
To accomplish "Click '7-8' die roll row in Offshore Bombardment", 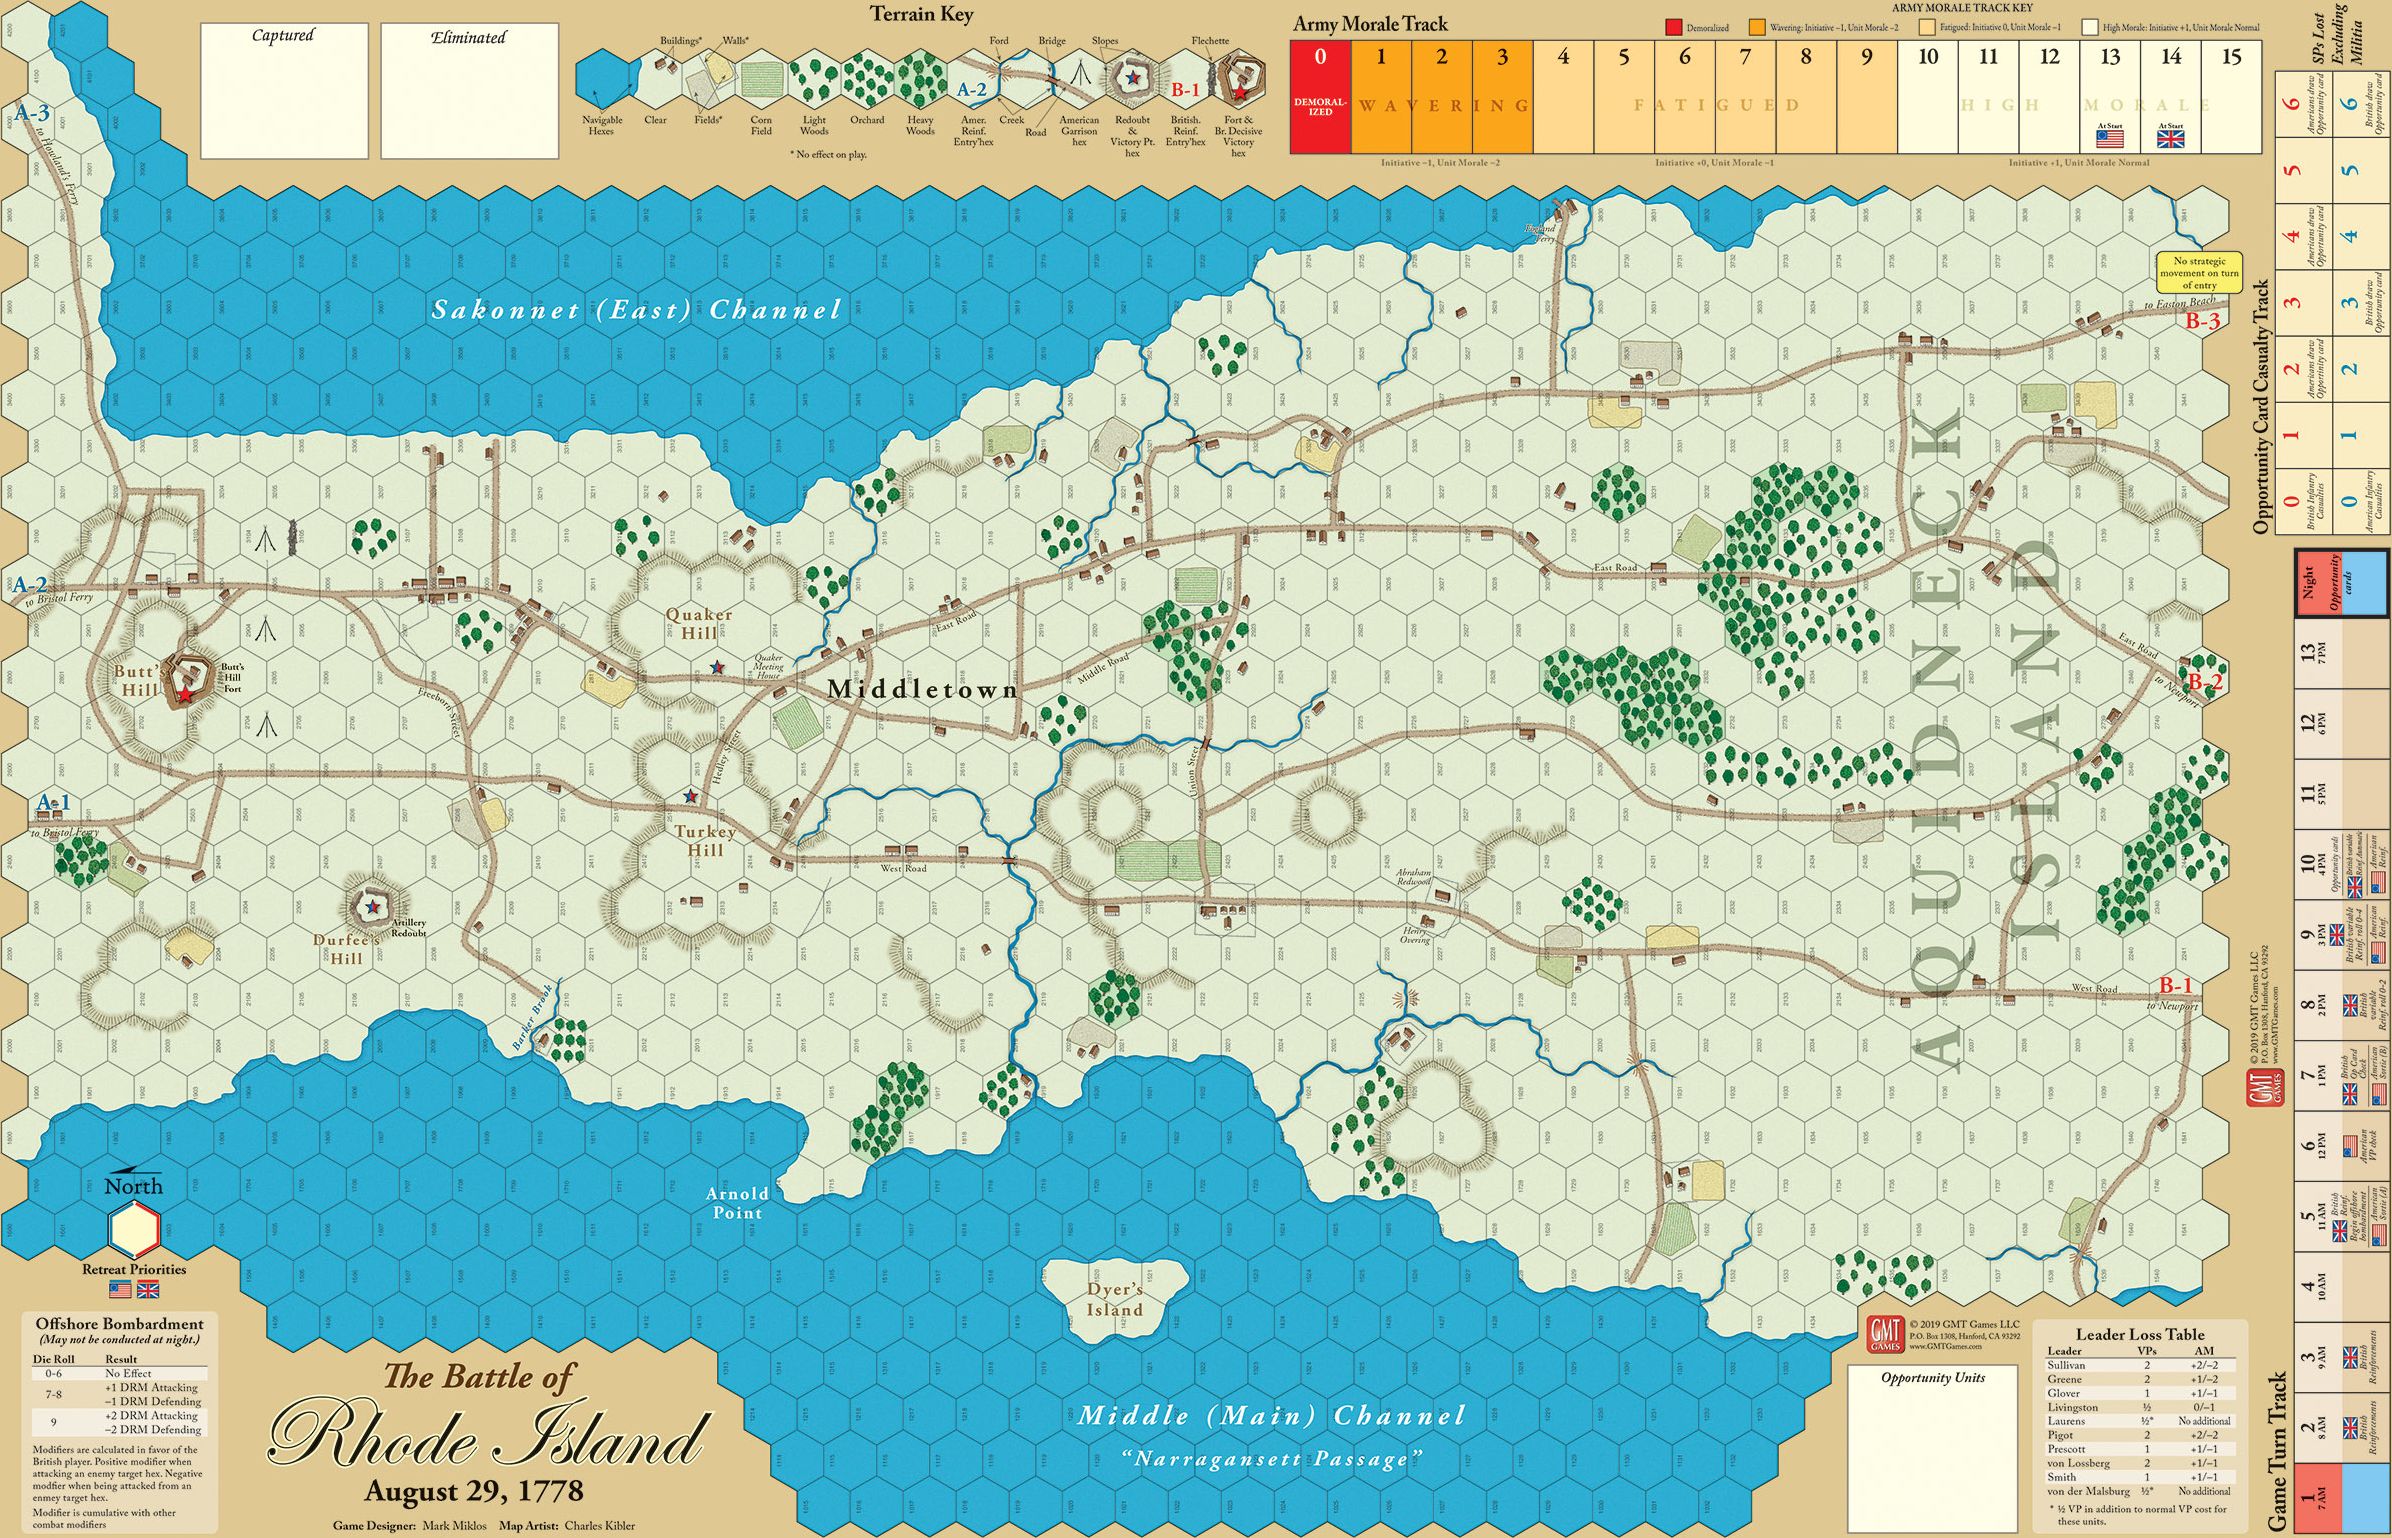I will 119,1394.
